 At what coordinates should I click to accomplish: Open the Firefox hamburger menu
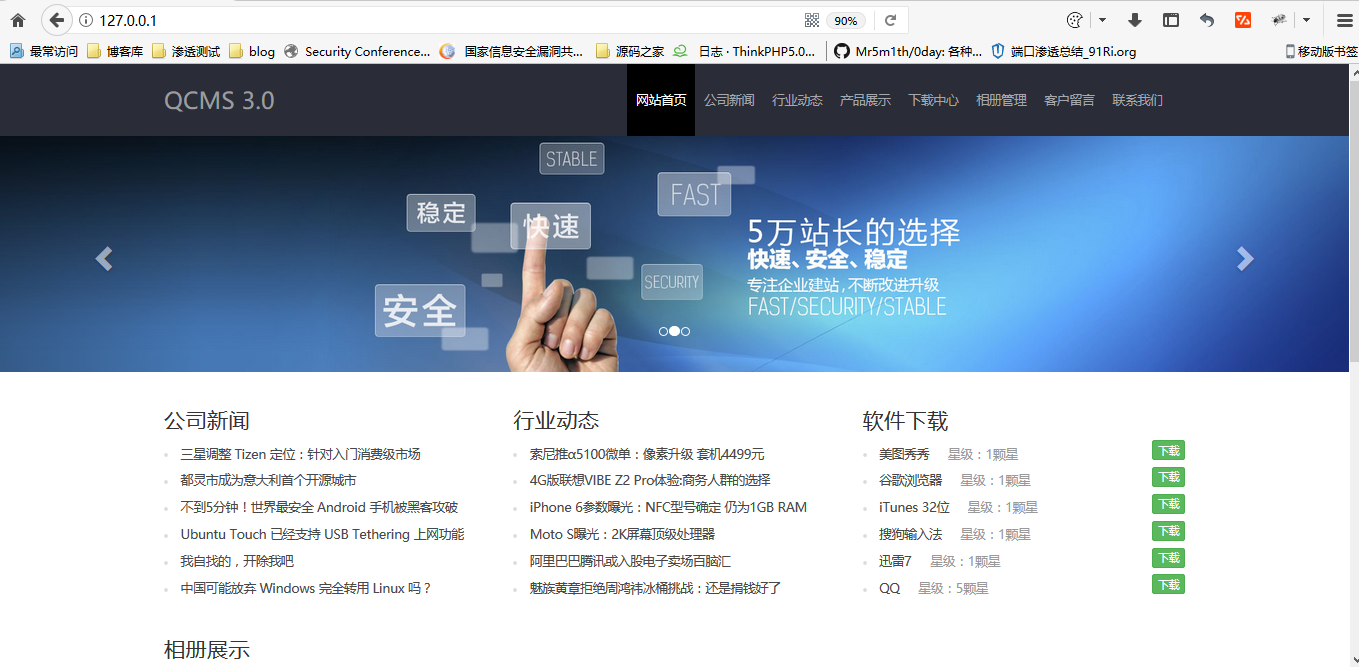(x=1343, y=20)
